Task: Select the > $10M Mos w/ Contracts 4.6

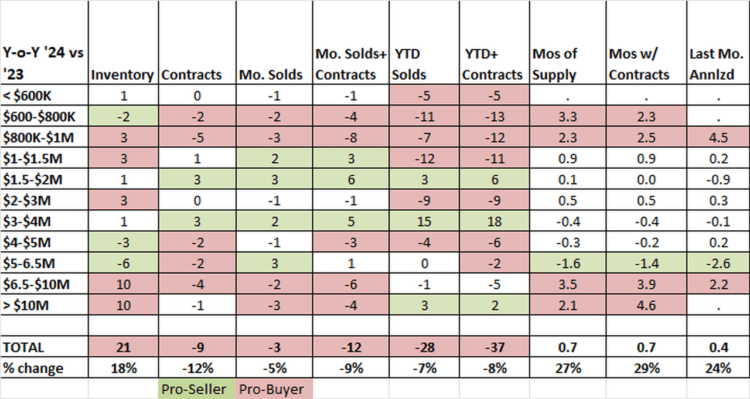Action: tap(646, 305)
